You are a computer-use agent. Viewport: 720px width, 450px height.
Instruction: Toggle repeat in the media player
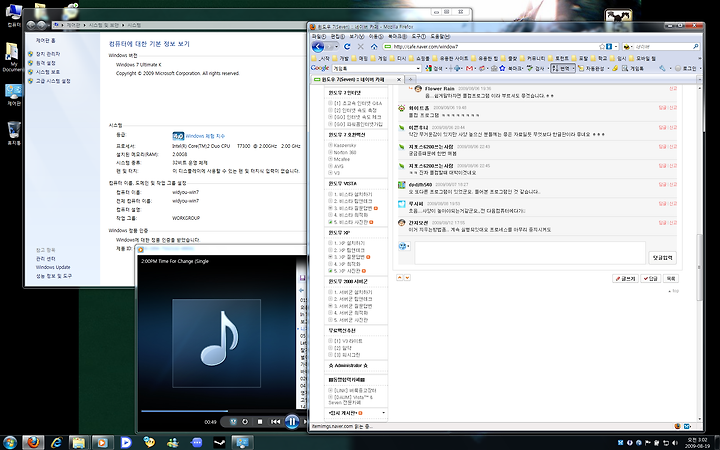(245, 422)
